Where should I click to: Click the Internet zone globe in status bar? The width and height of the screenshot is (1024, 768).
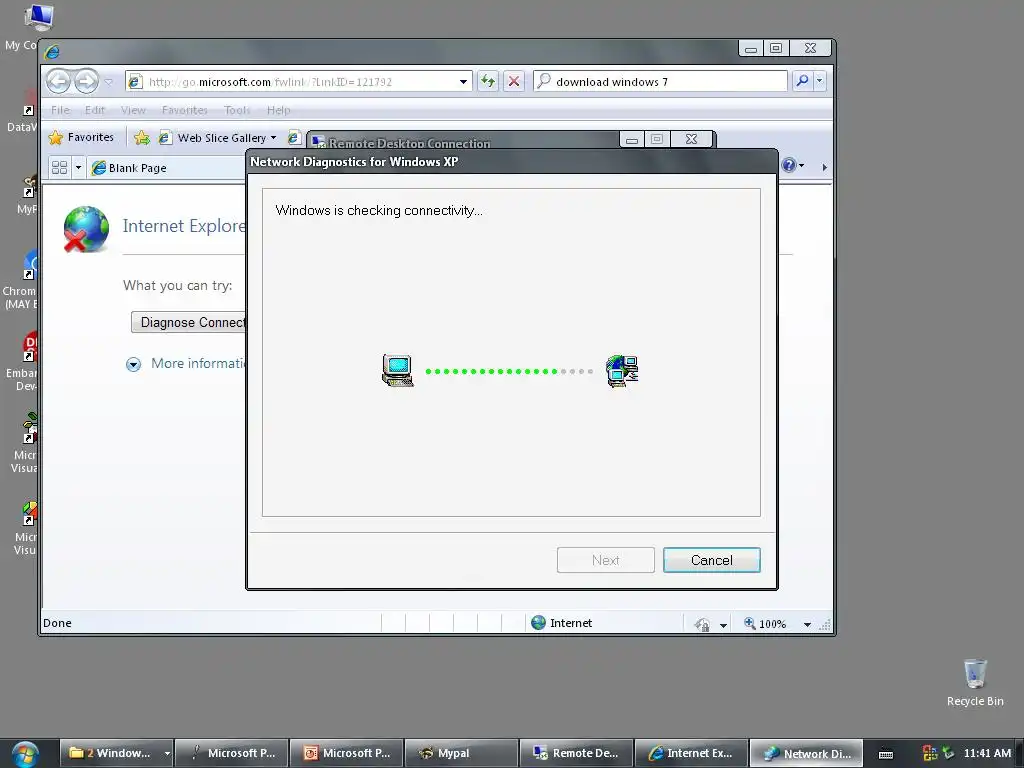click(538, 622)
